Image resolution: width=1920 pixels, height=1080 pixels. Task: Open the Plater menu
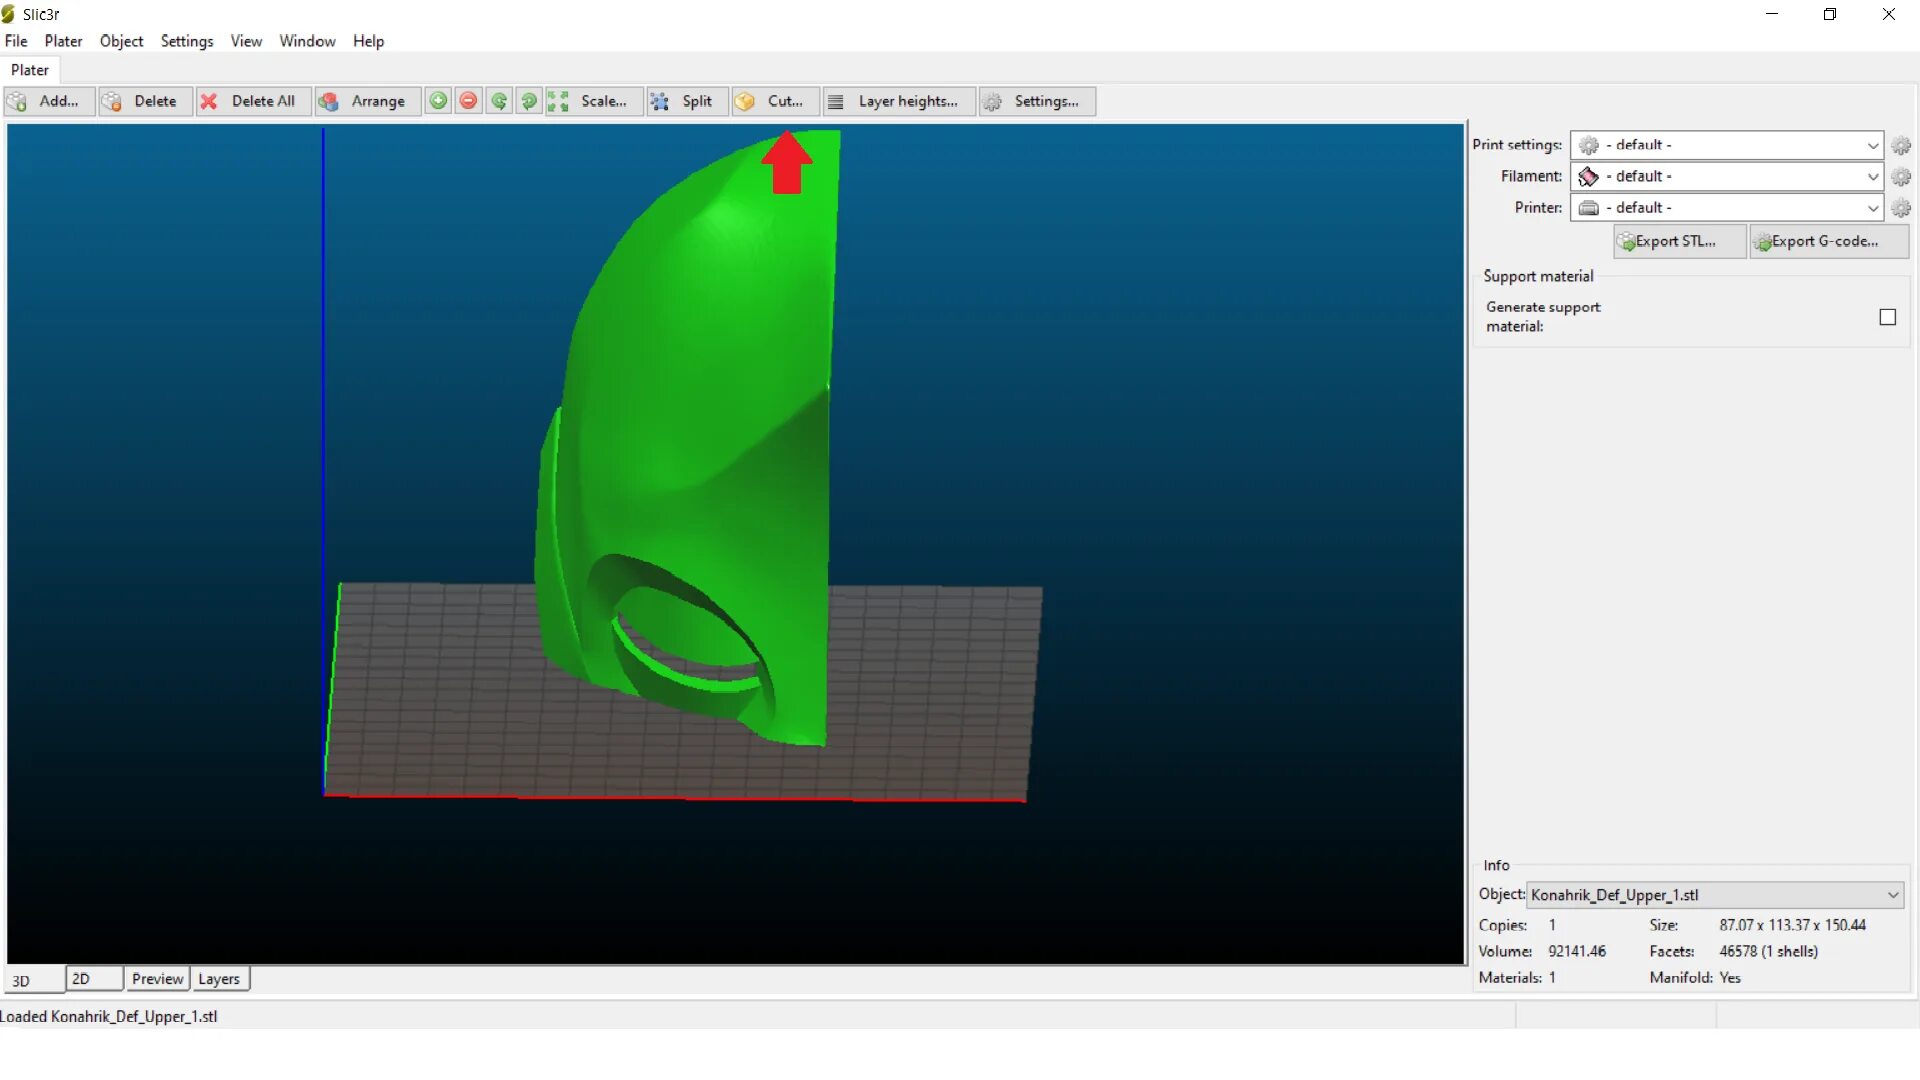(63, 41)
